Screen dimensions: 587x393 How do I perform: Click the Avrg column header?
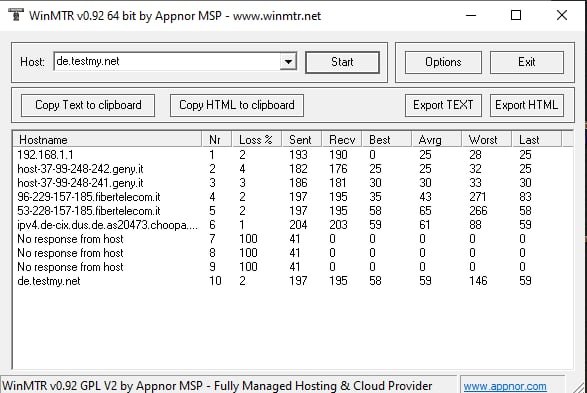[x=436, y=140]
